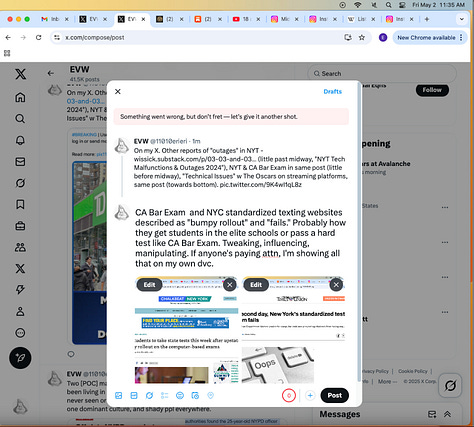Click the date and time in the menu bar
The width and height of the screenshot is (474, 427).
click(438, 5)
